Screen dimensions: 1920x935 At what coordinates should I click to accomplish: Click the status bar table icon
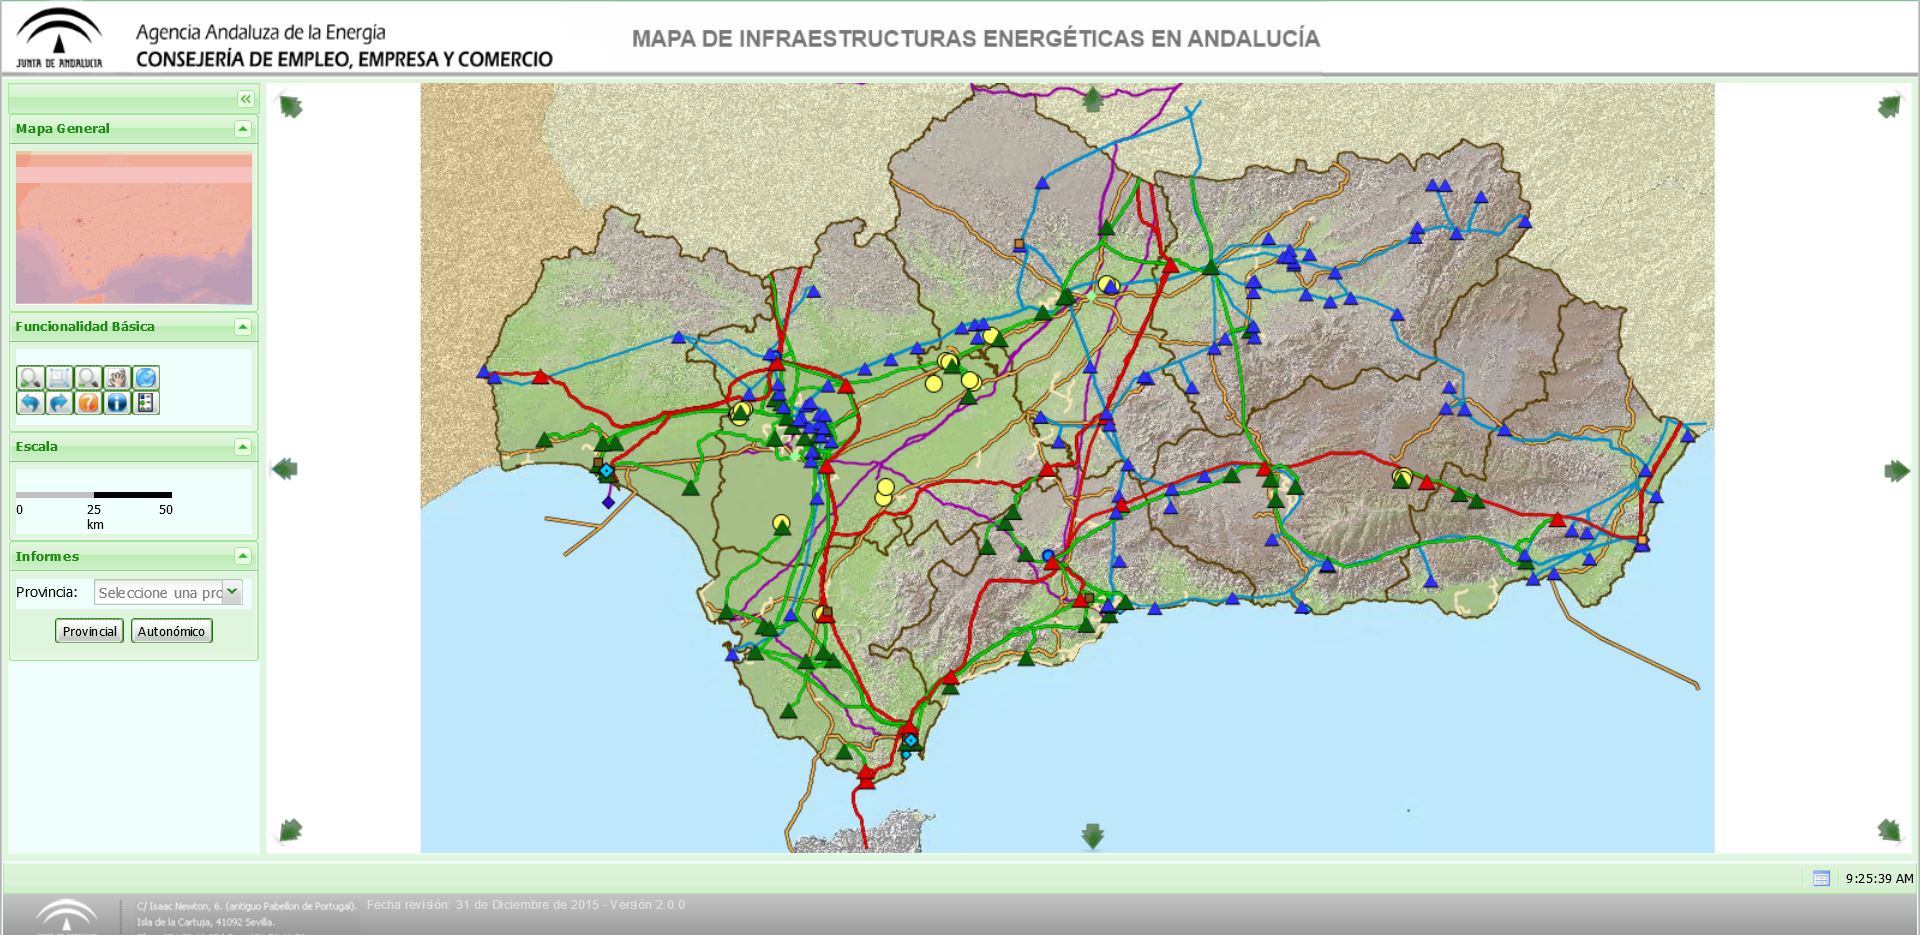coord(1821,878)
